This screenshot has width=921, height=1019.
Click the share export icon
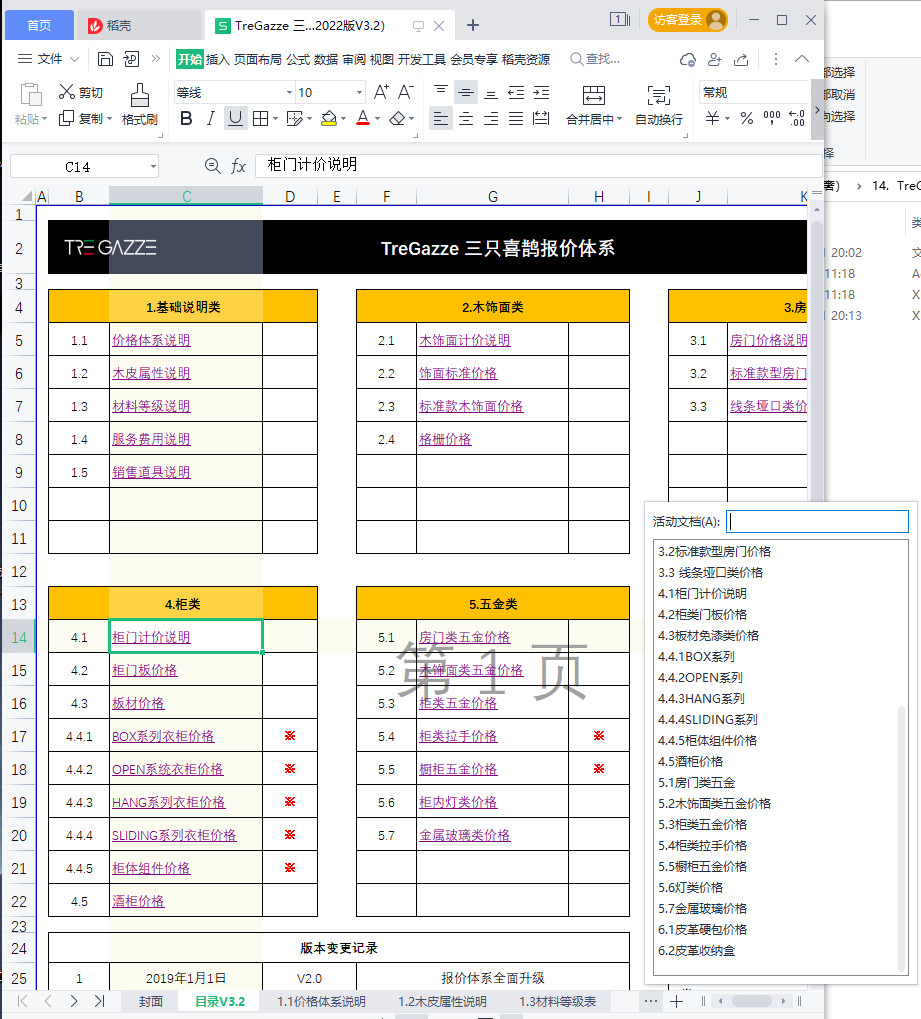click(x=741, y=60)
